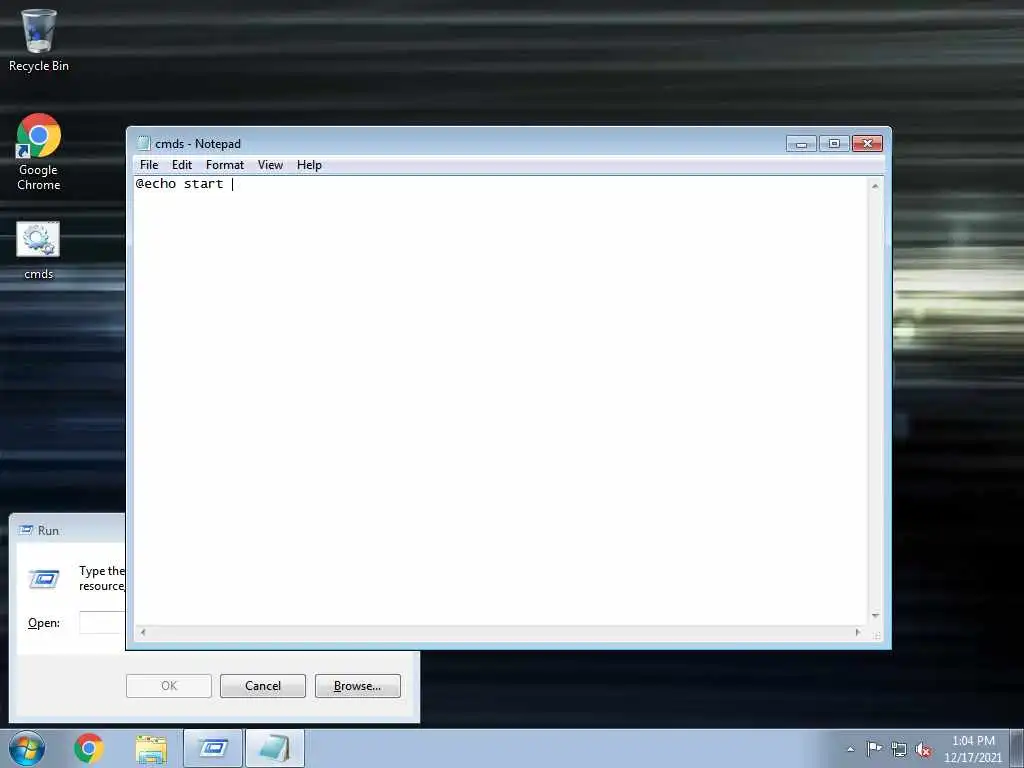The height and width of the screenshot is (768, 1024).
Task: Close the cmds Notepad window
Action: [867, 144]
